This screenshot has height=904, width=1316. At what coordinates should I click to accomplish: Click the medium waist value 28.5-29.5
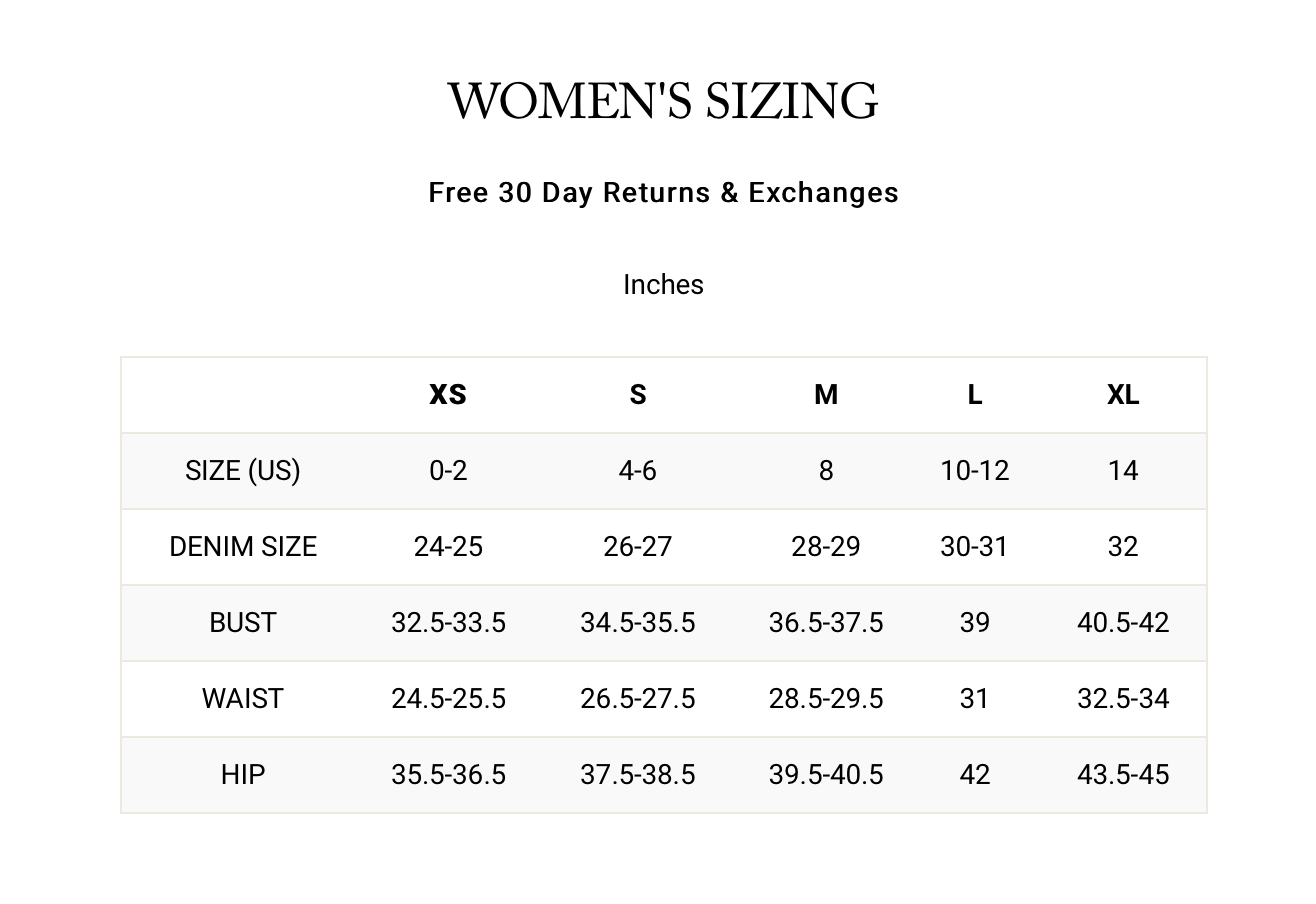826,699
